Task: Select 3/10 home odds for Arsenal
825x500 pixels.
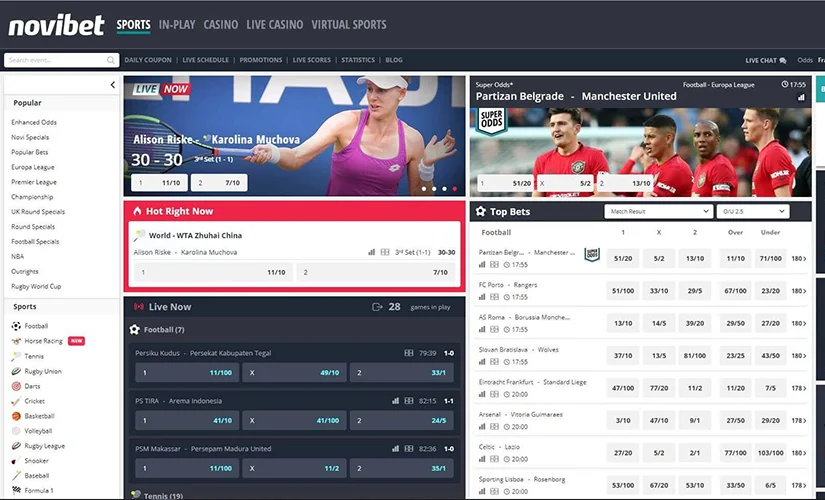Action: point(623,421)
